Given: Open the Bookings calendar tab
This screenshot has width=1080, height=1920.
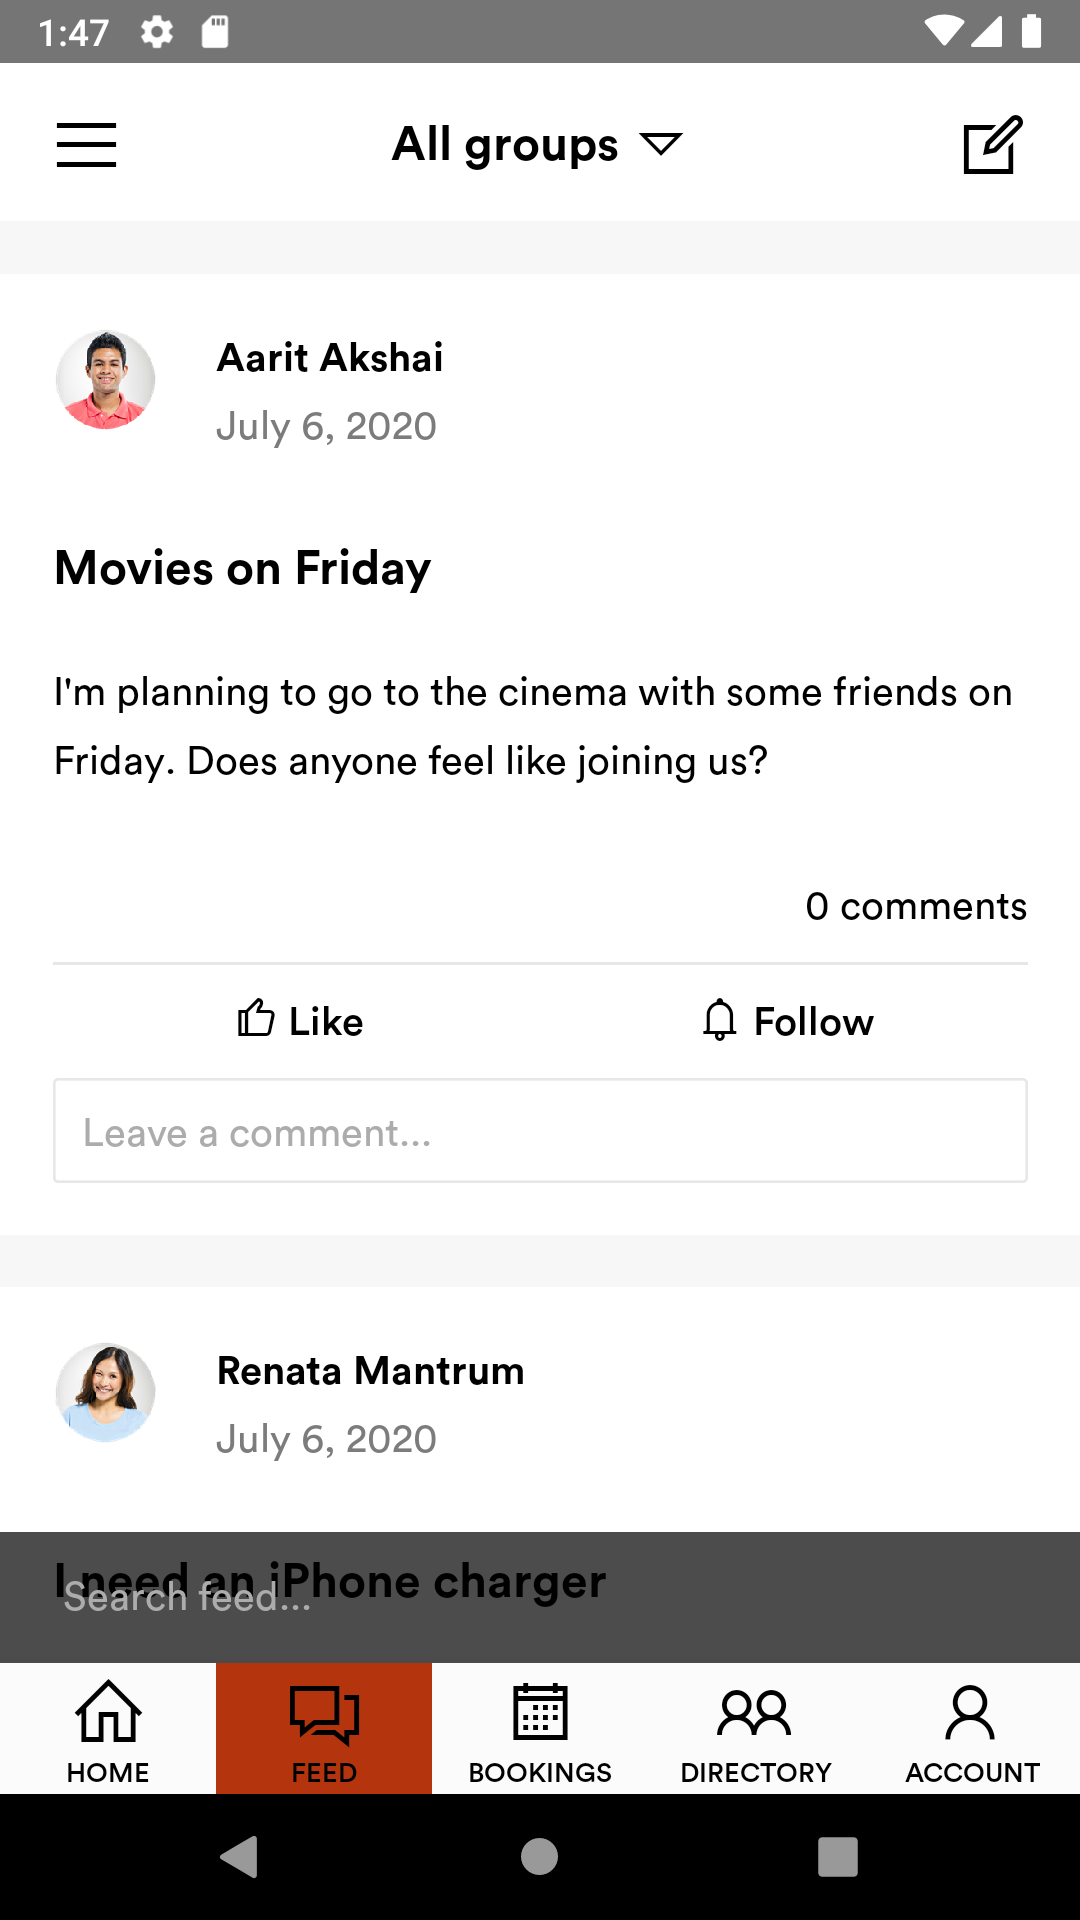Looking at the screenshot, I should 540,1729.
